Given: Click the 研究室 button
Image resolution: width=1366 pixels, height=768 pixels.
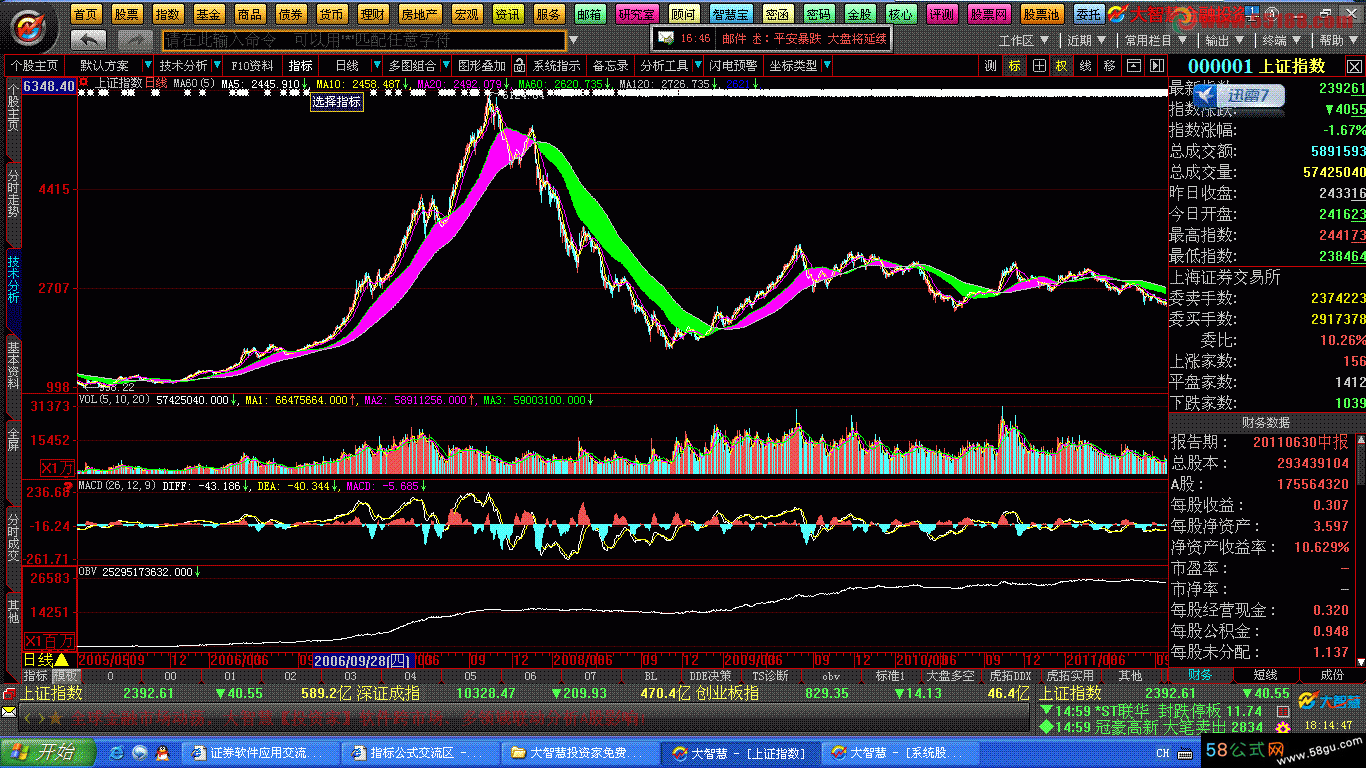Looking at the screenshot, I should [637, 14].
